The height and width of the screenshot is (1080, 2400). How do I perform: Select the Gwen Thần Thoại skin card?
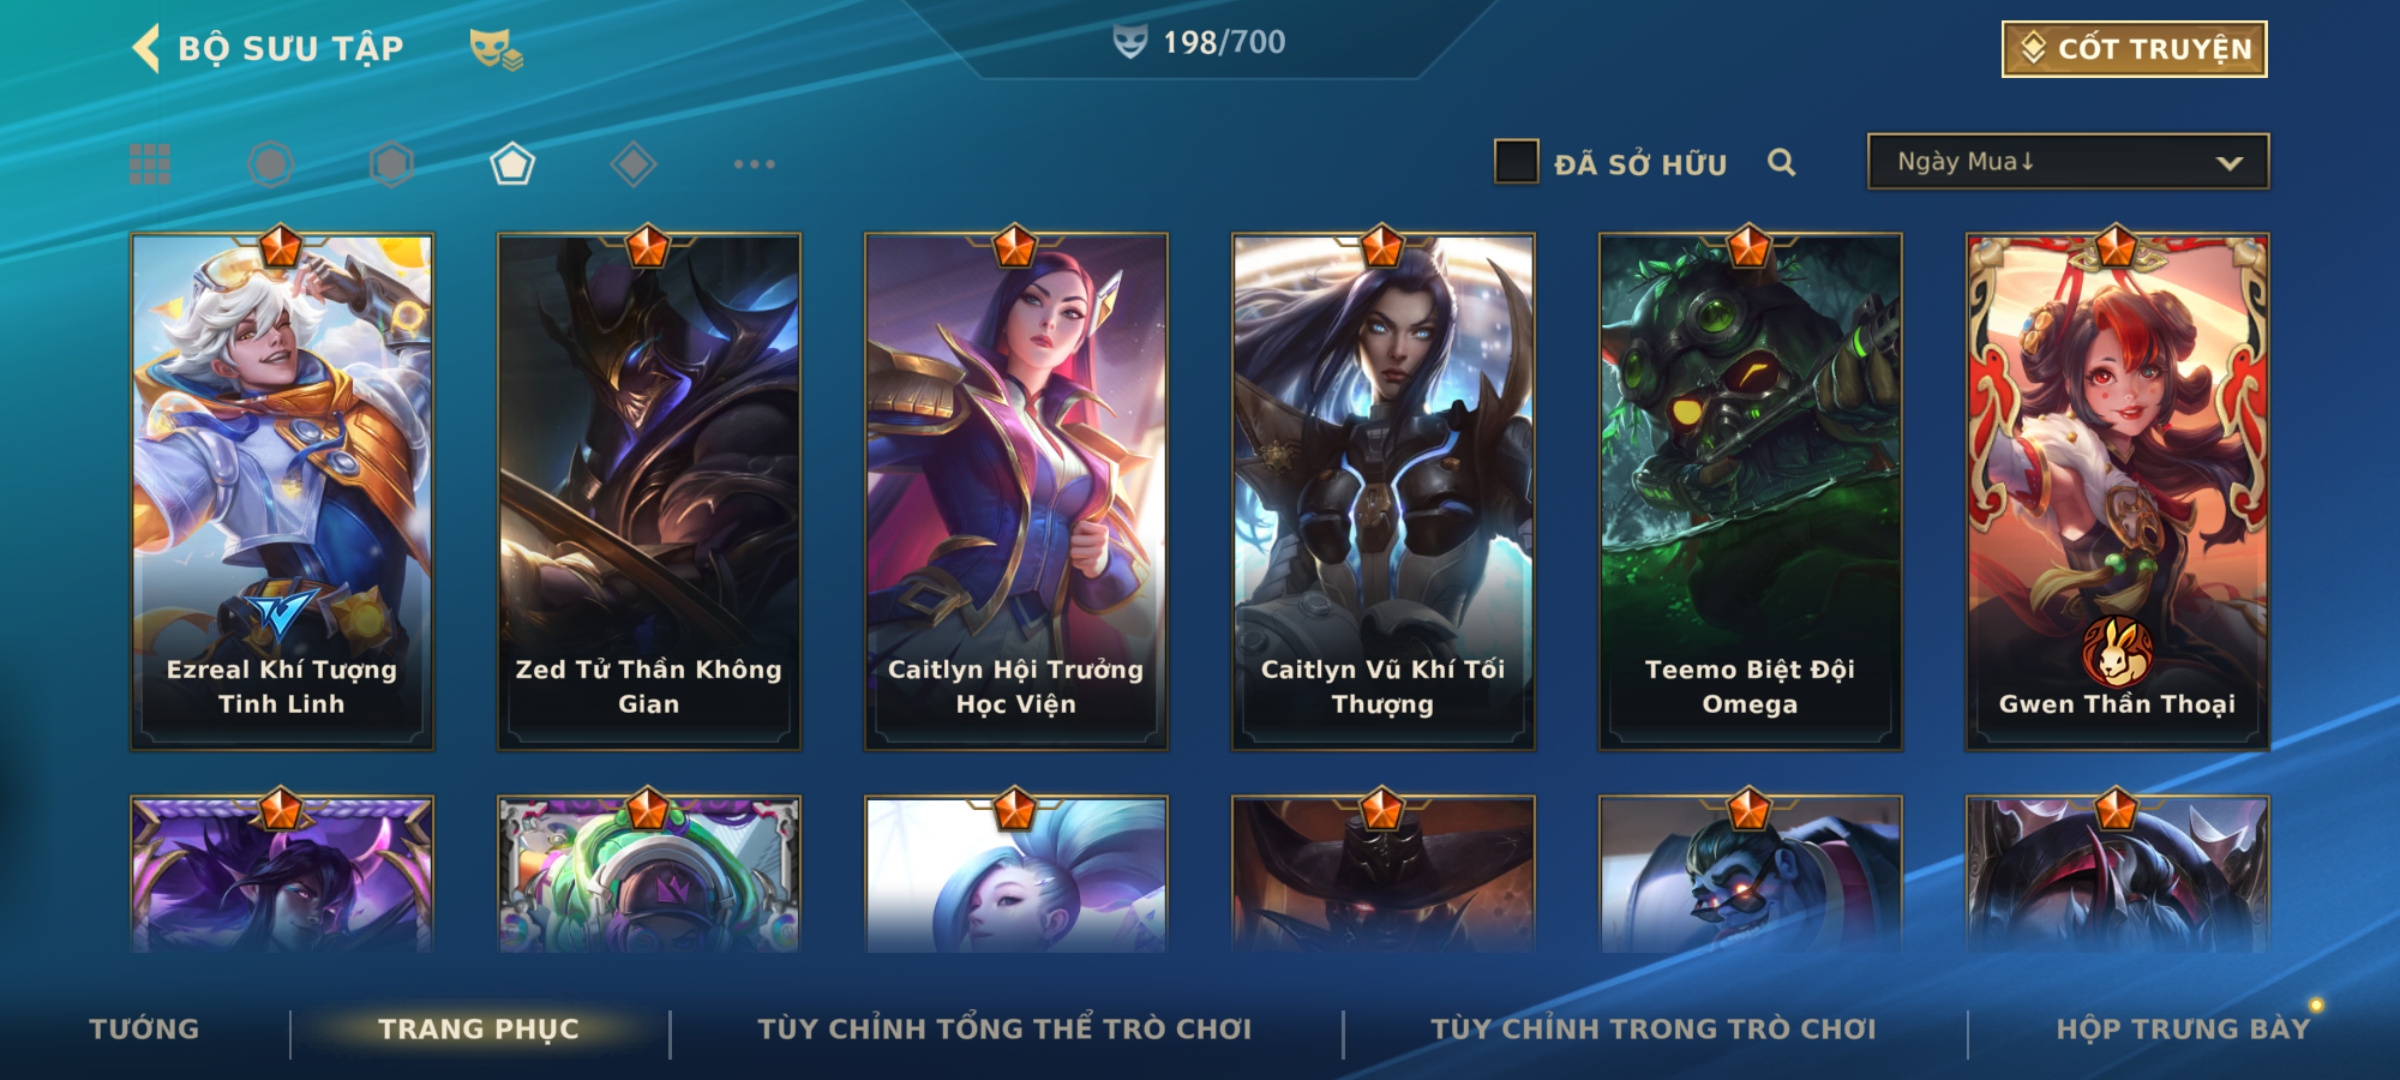pos(2117,492)
